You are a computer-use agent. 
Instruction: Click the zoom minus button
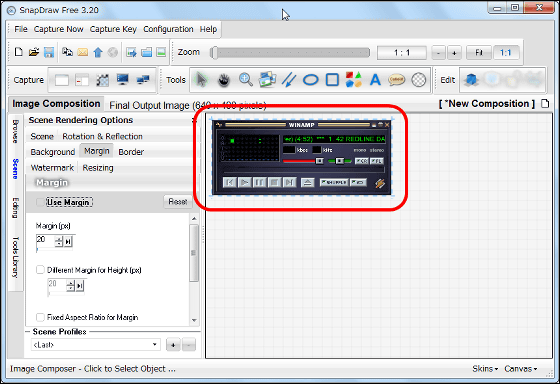[x=438, y=53]
